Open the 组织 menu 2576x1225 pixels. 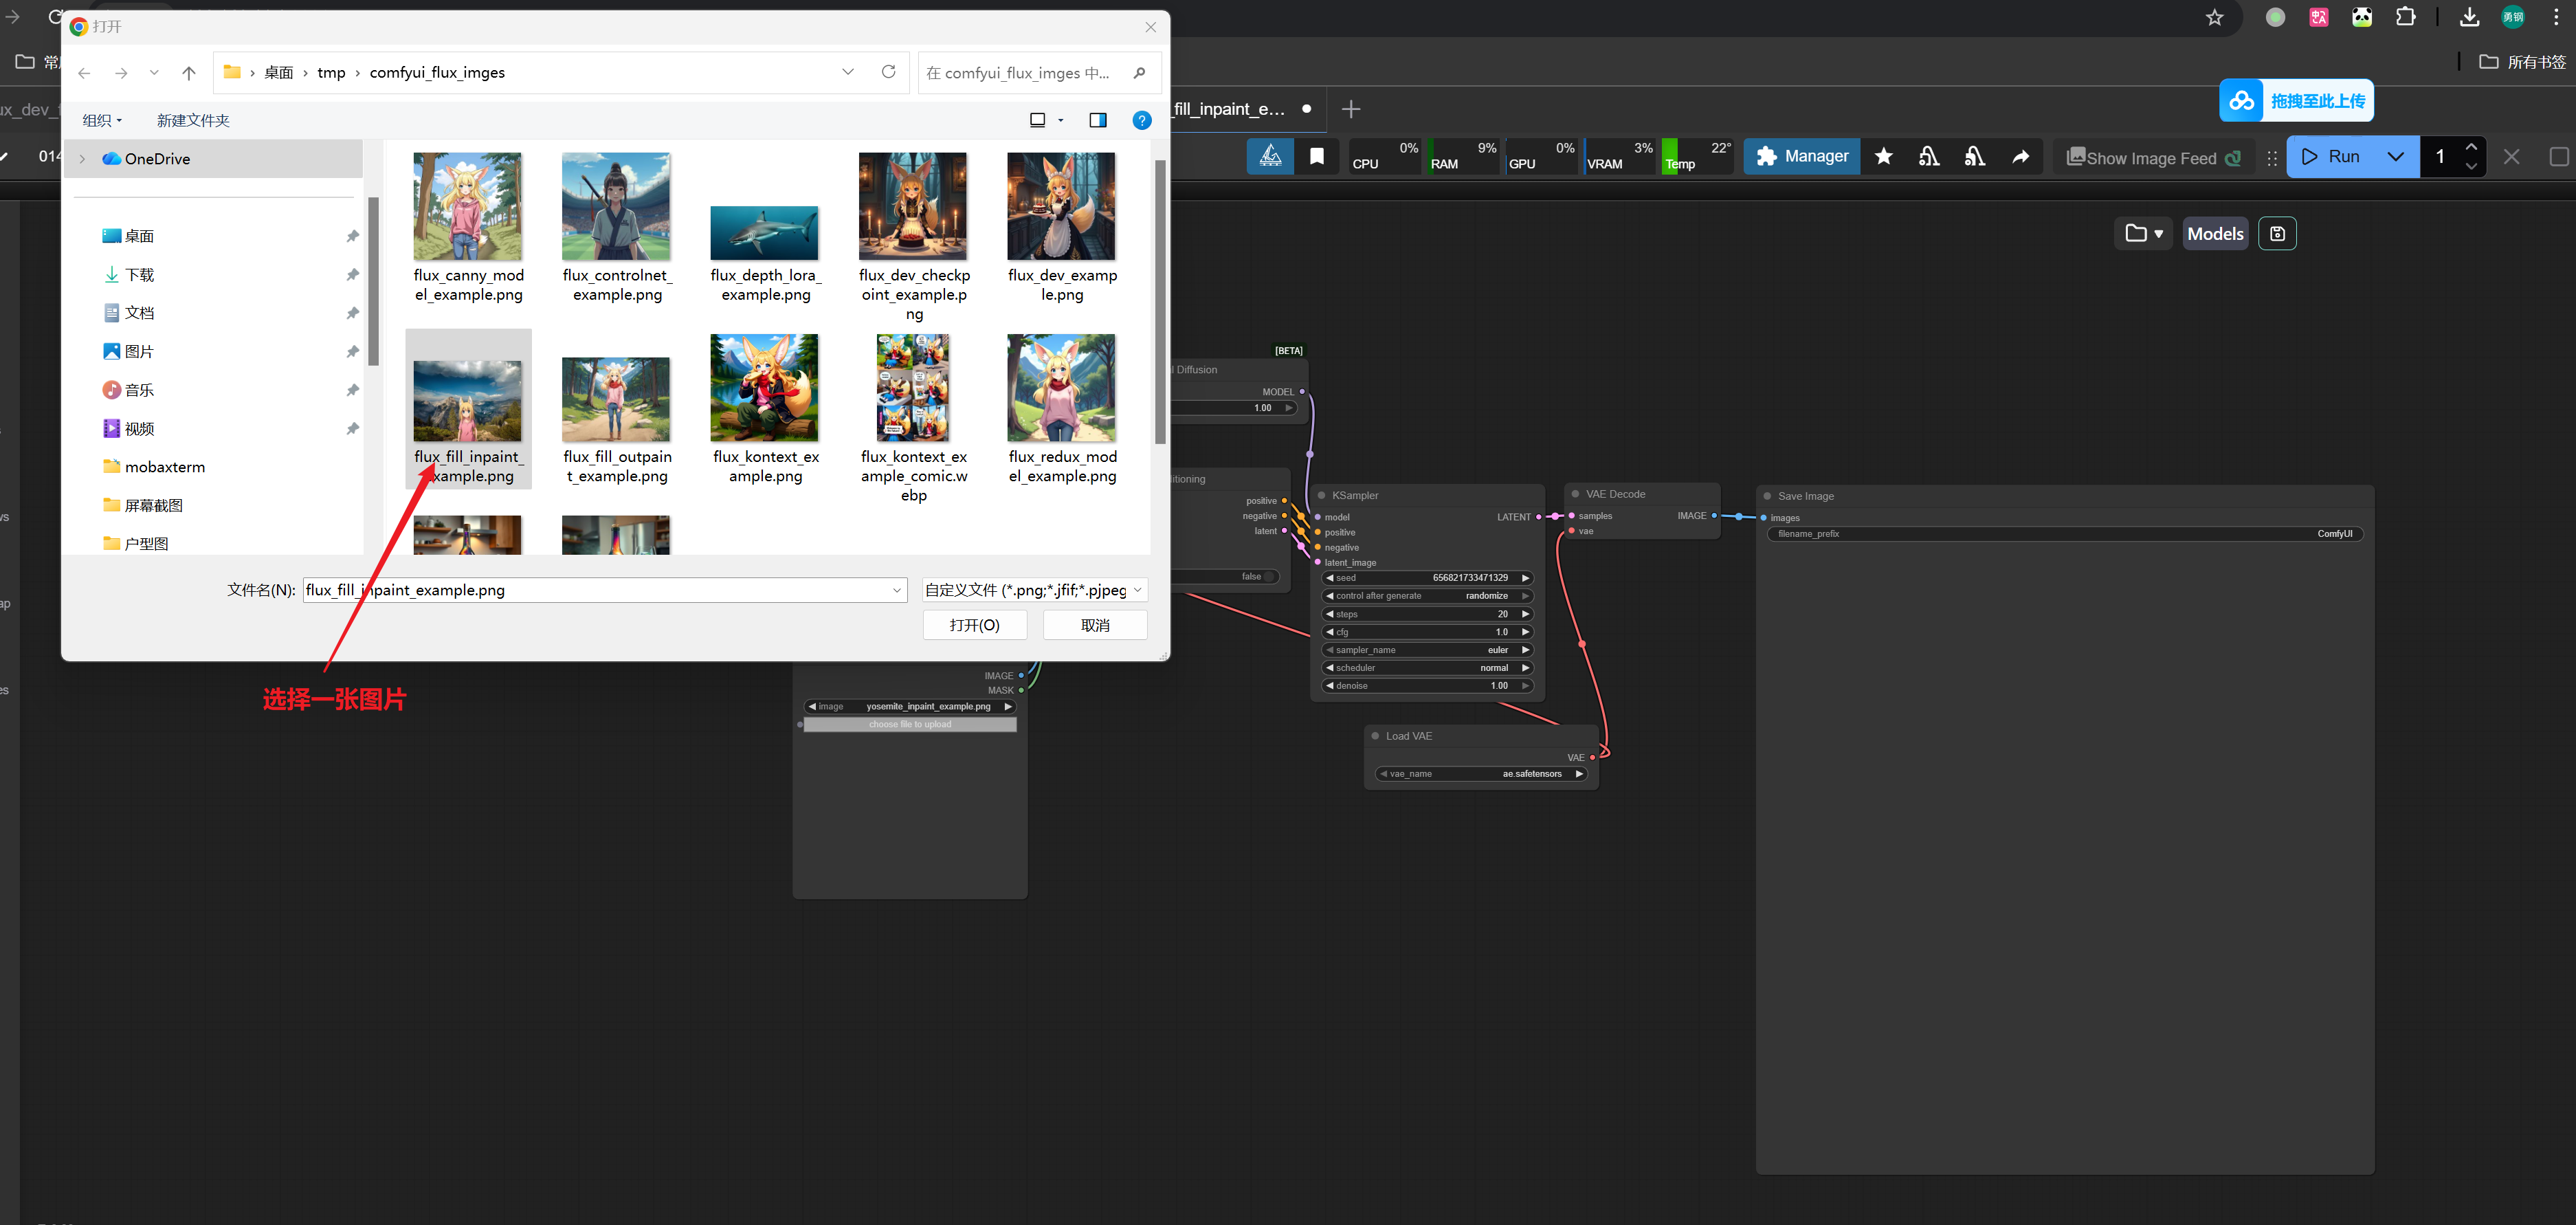point(102,120)
